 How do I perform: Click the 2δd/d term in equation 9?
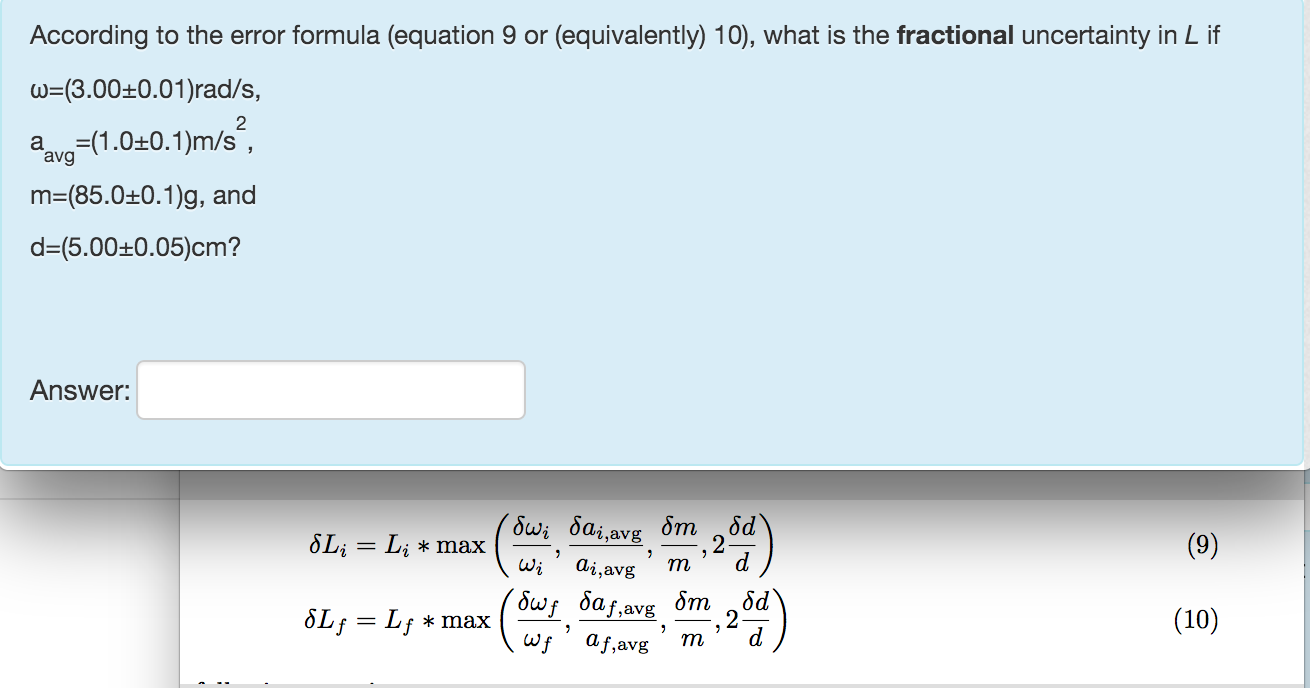(x=733, y=546)
